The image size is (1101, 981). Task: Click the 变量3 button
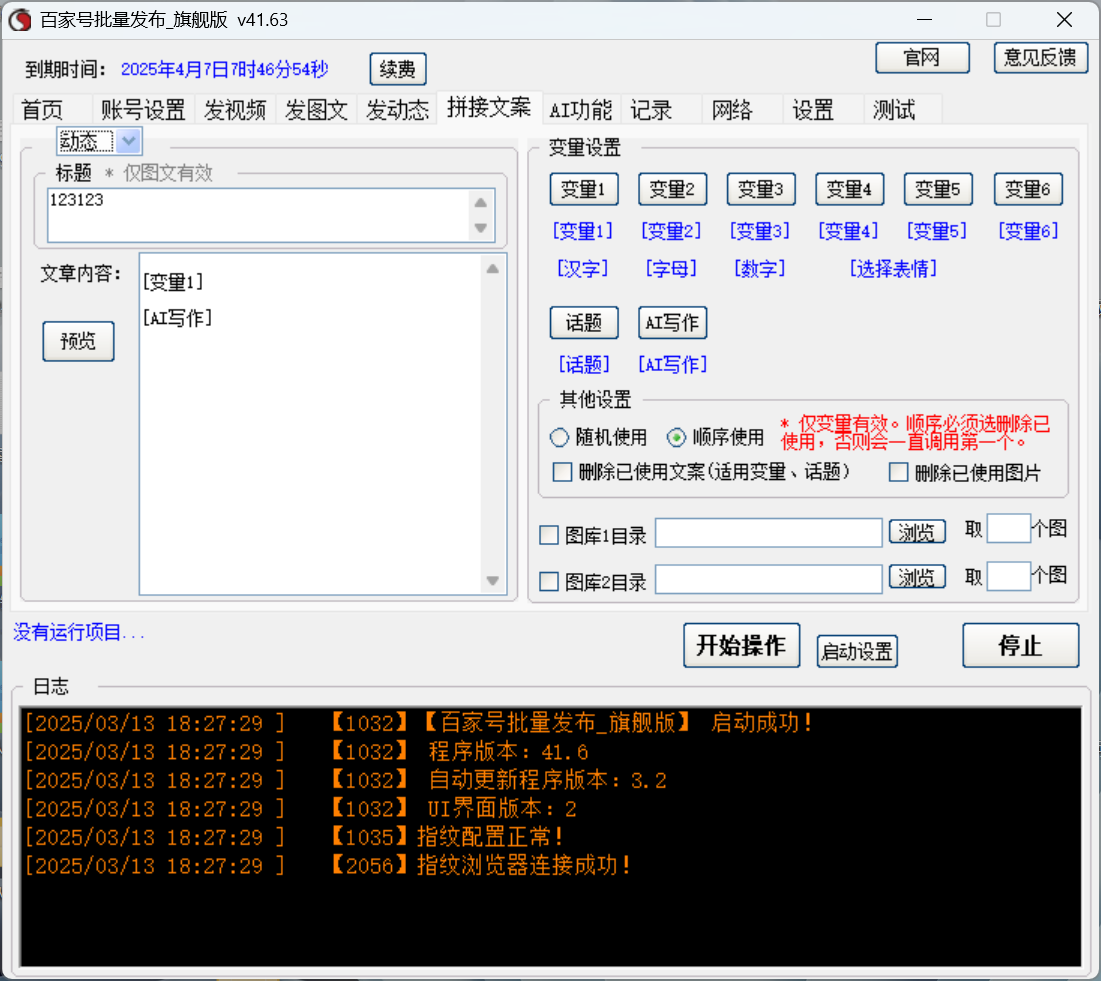coord(761,189)
